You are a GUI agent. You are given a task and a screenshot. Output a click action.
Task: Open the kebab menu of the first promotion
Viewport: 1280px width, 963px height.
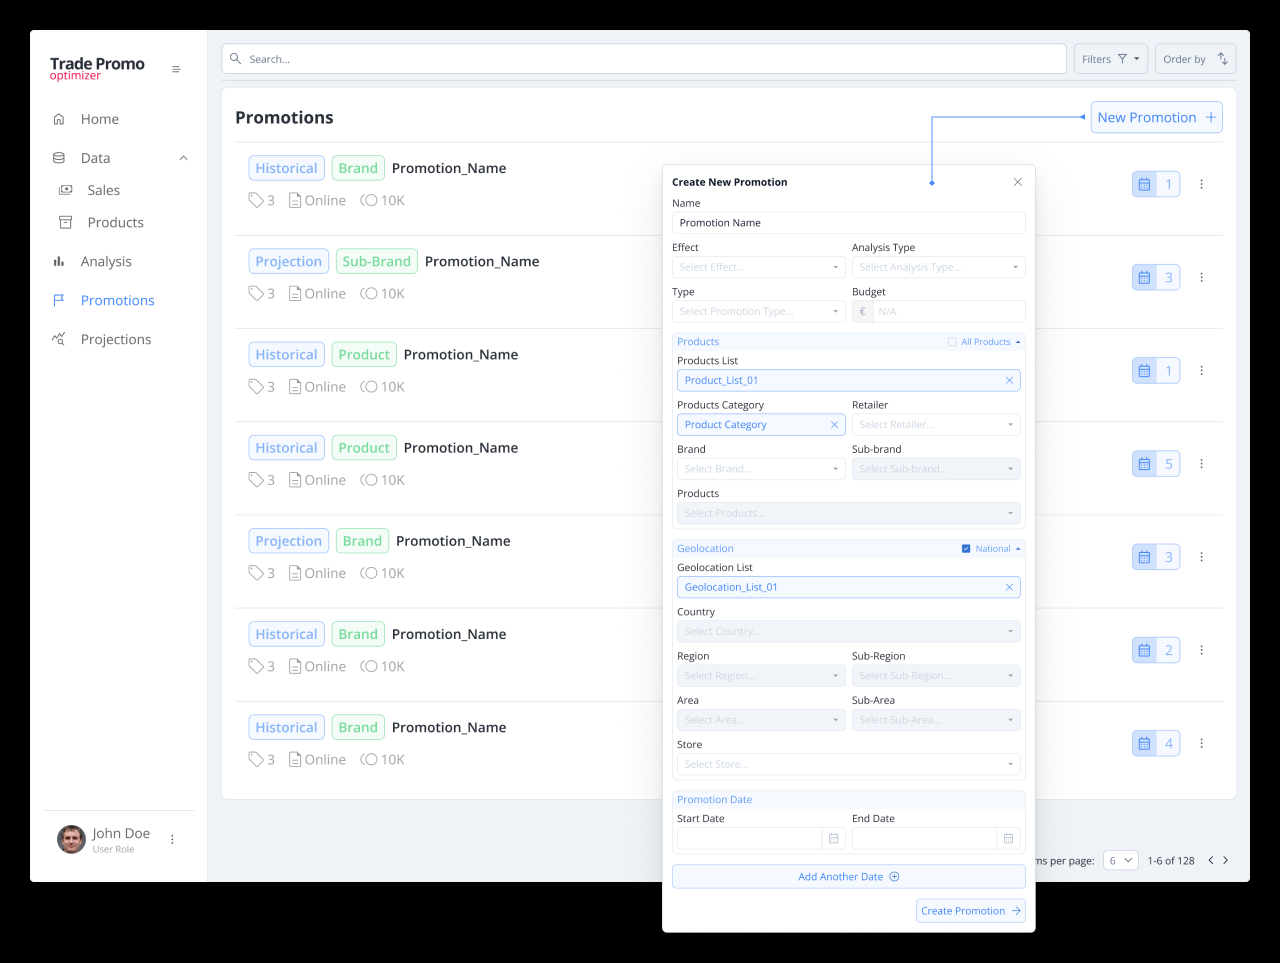pyautogui.click(x=1201, y=185)
